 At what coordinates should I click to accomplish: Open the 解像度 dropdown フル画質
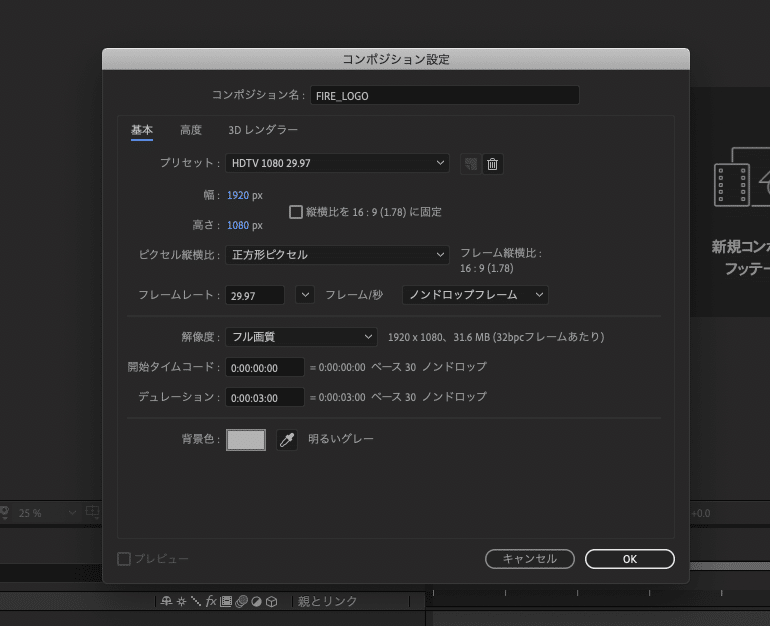pos(301,337)
